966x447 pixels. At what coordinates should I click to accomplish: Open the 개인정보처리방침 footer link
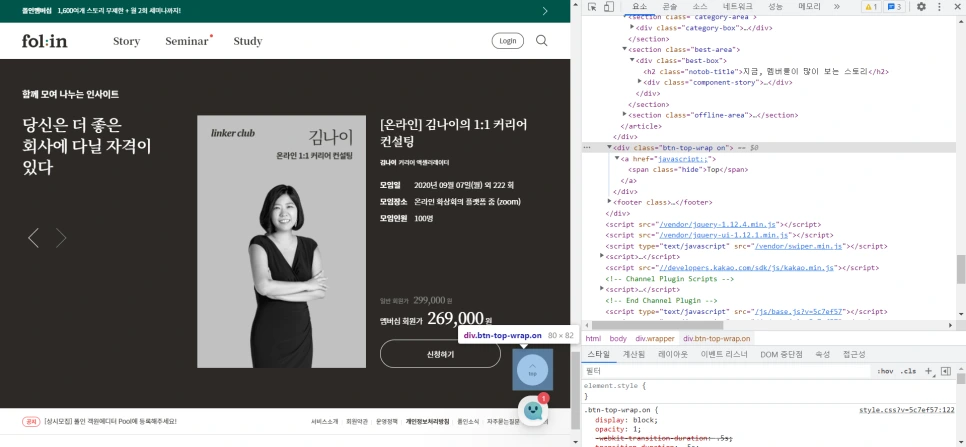pos(428,422)
